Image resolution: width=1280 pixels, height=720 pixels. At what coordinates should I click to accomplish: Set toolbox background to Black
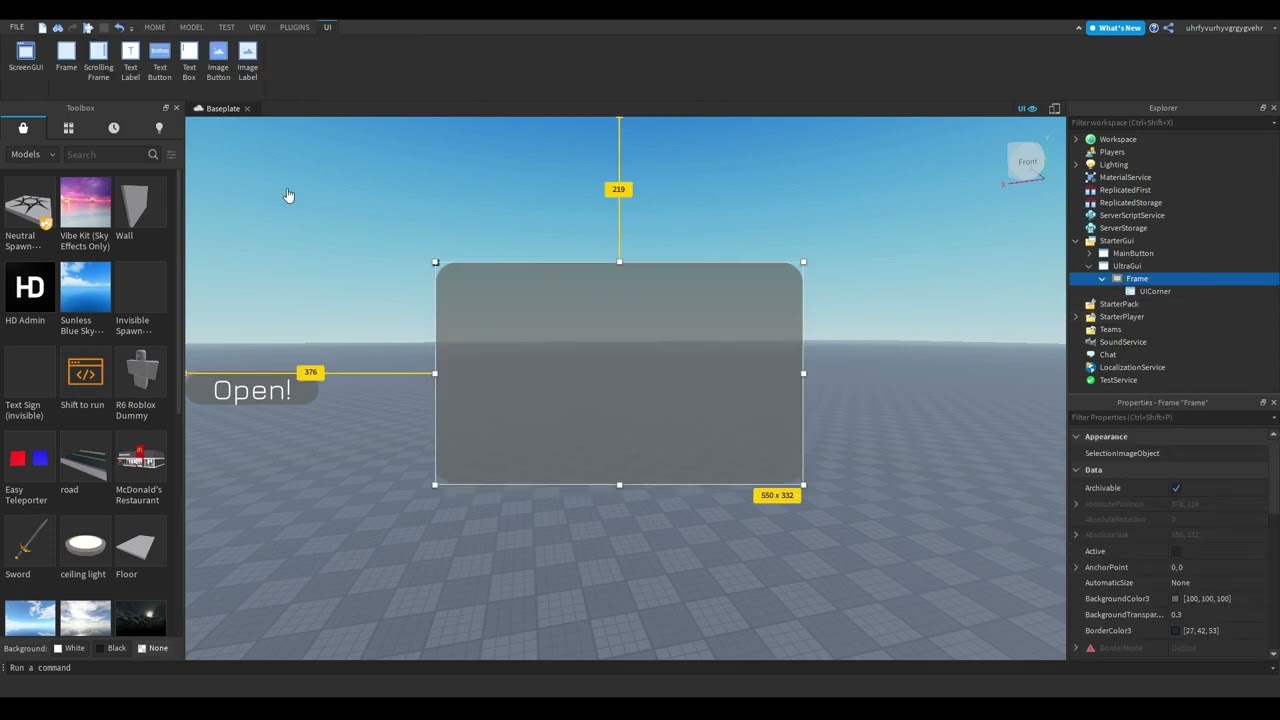[x=111, y=648]
